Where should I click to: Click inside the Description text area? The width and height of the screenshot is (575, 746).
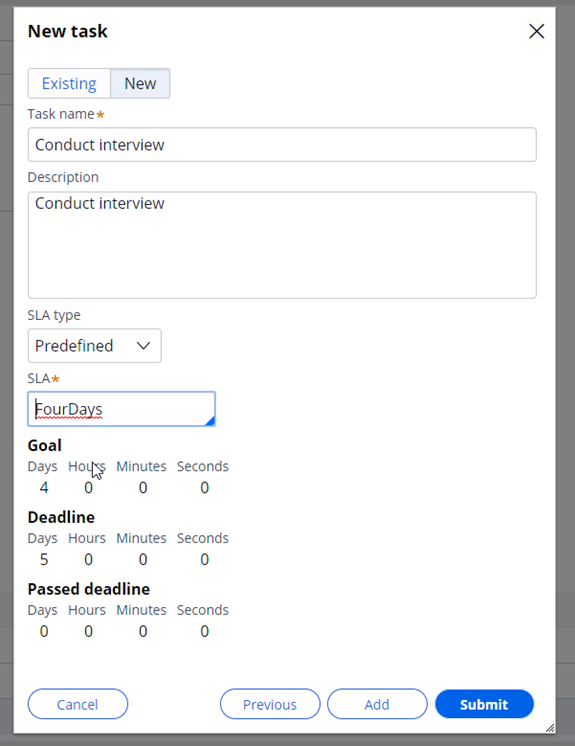tap(282, 245)
